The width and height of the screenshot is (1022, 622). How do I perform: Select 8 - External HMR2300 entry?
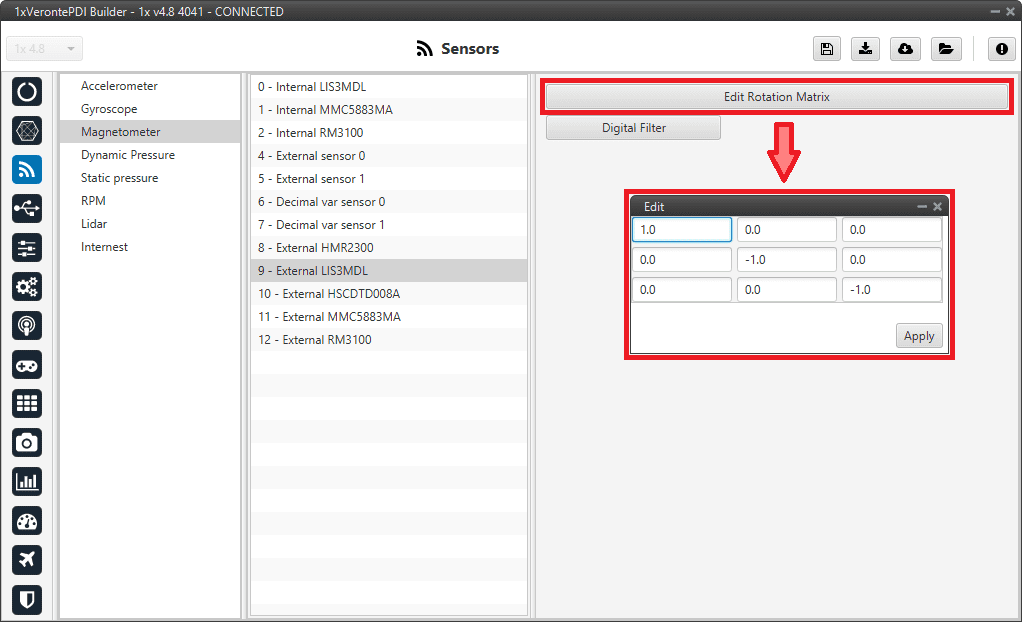(x=315, y=247)
